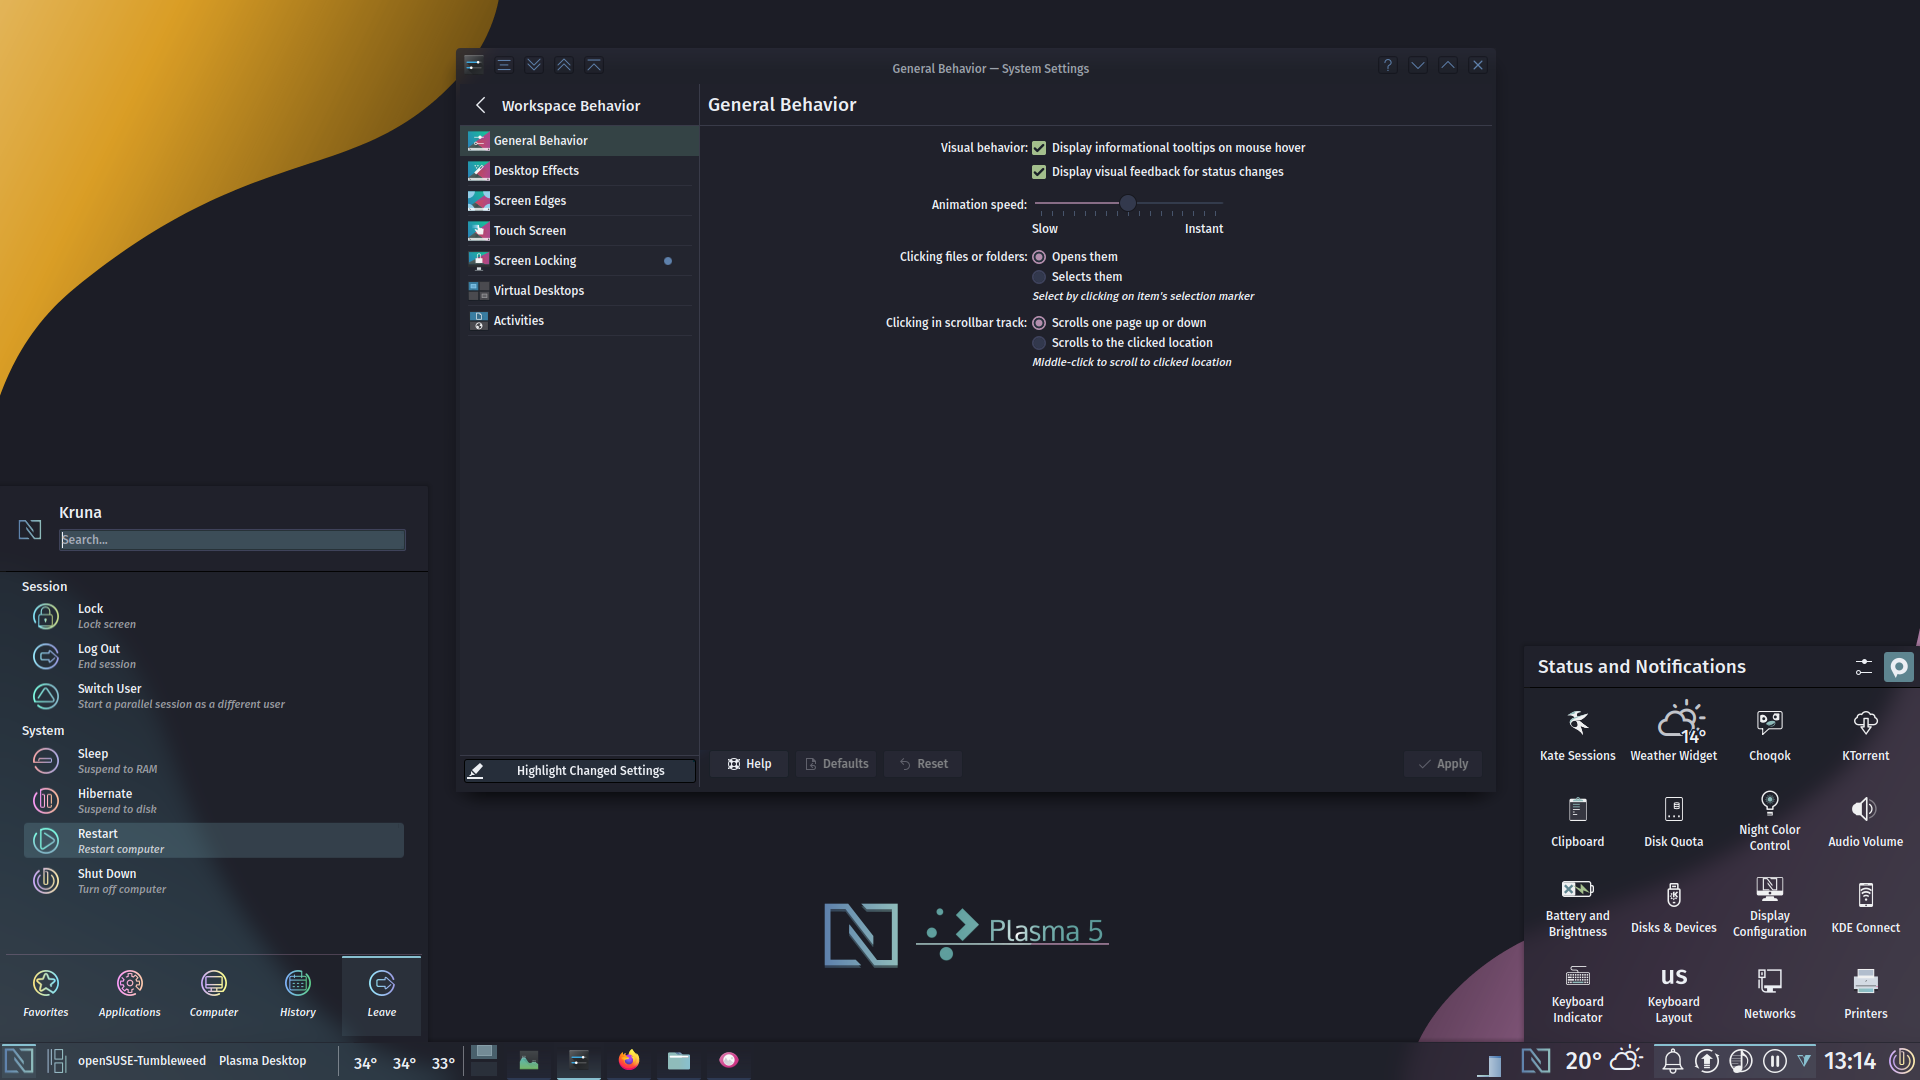The image size is (1920, 1080).
Task: Click Log Out in the launcher
Action: [214, 656]
